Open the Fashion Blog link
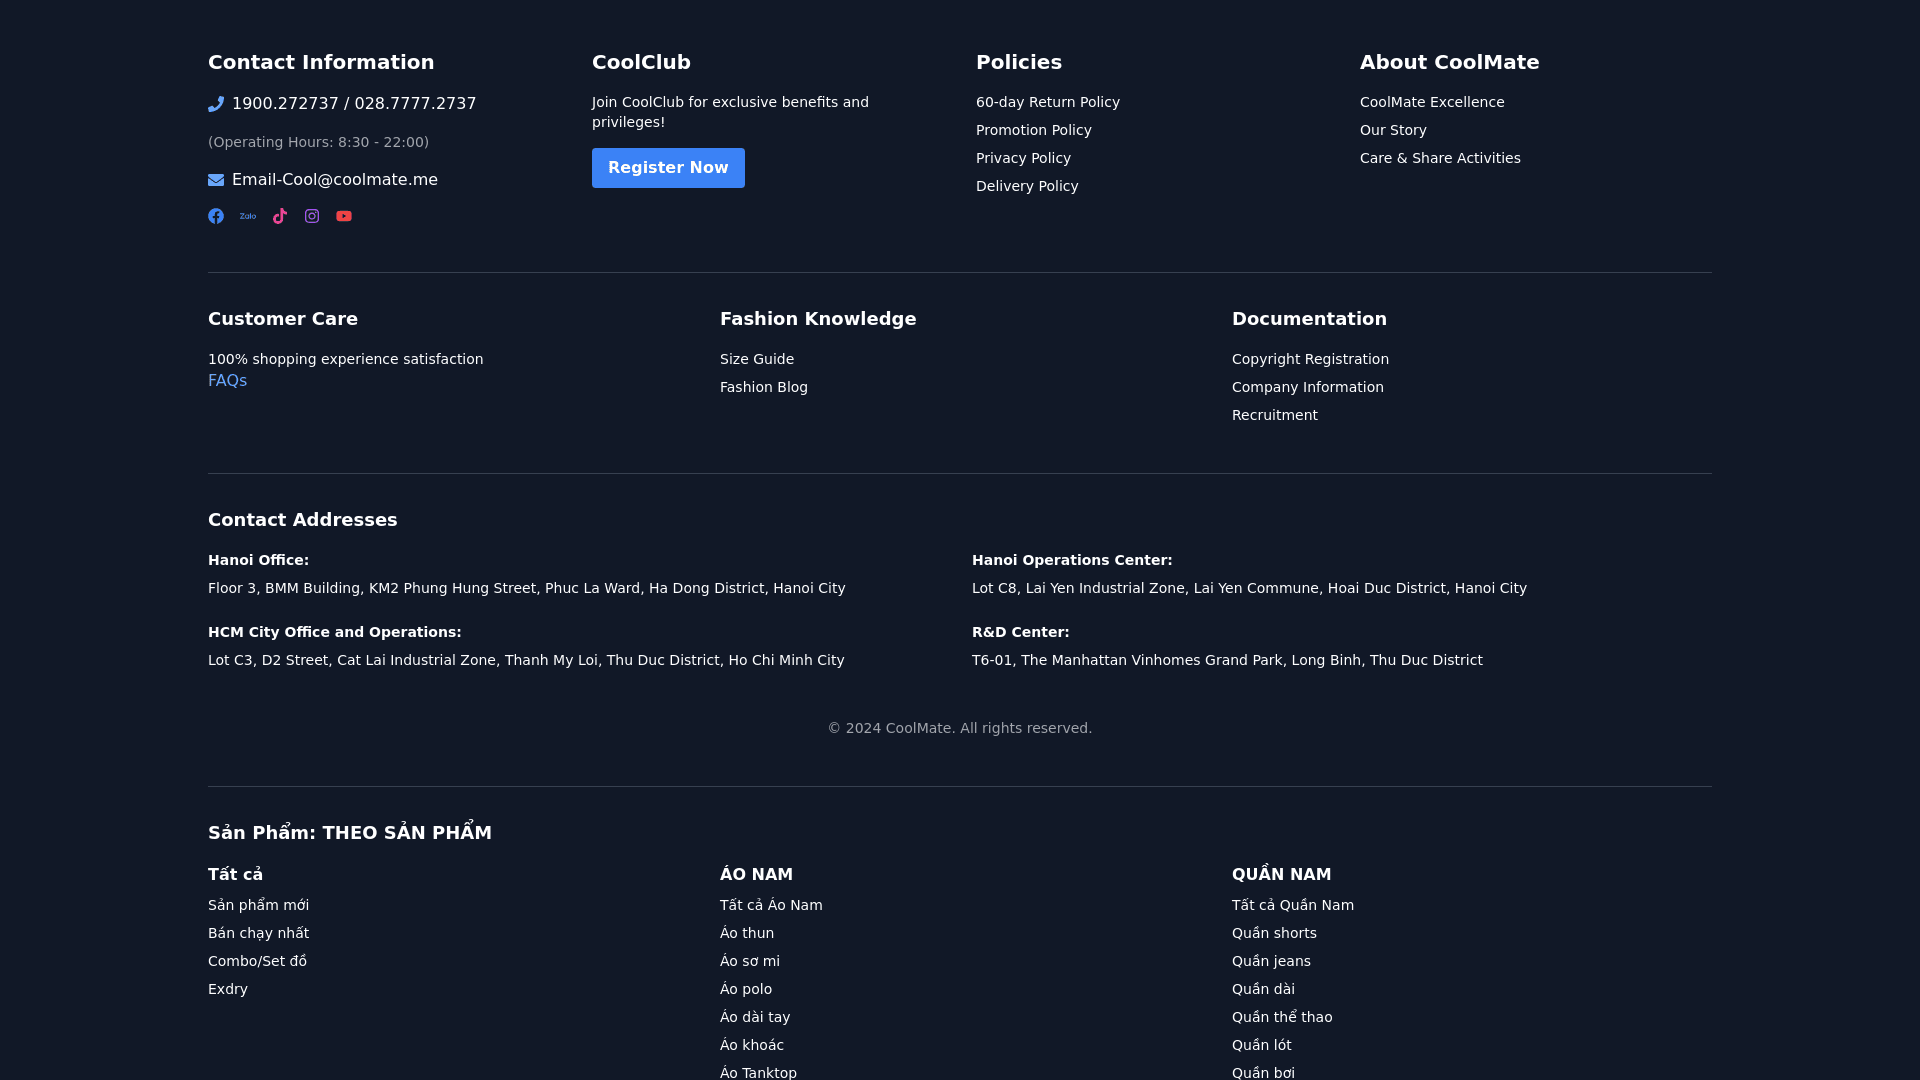This screenshot has width=1920, height=1080. point(763,387)
